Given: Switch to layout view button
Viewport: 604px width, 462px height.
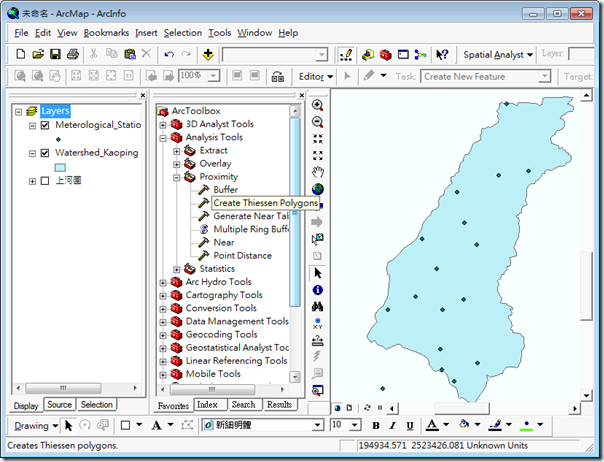Looking at the screenshot, I should (x=349, y=408).
